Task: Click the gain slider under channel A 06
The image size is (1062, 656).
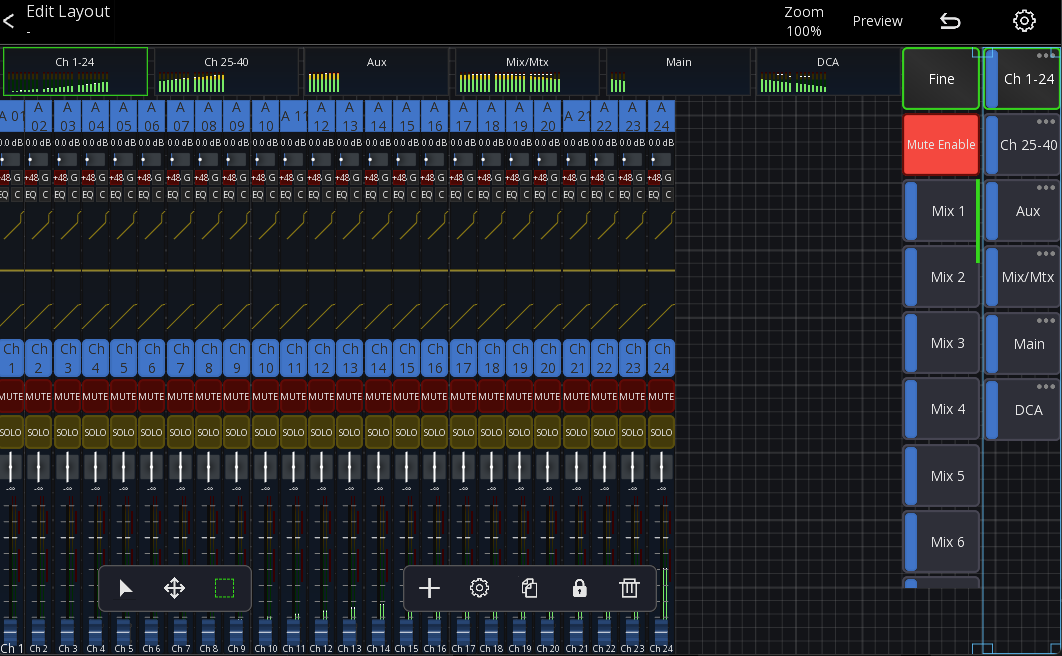Action: (x=151, y=160)
